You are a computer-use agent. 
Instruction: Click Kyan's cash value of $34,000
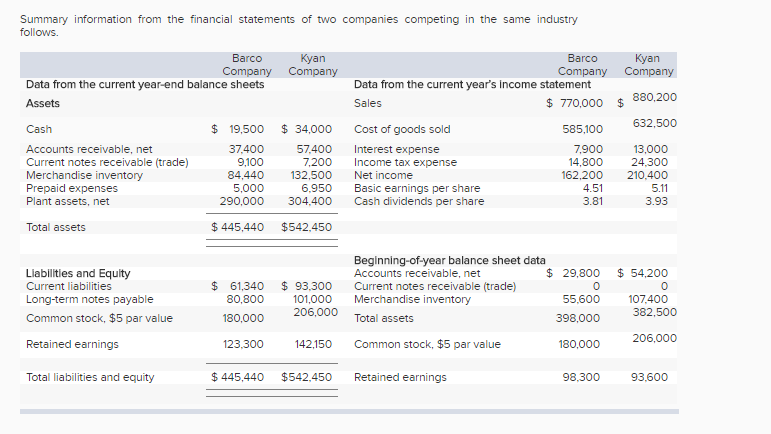[307, 129]
